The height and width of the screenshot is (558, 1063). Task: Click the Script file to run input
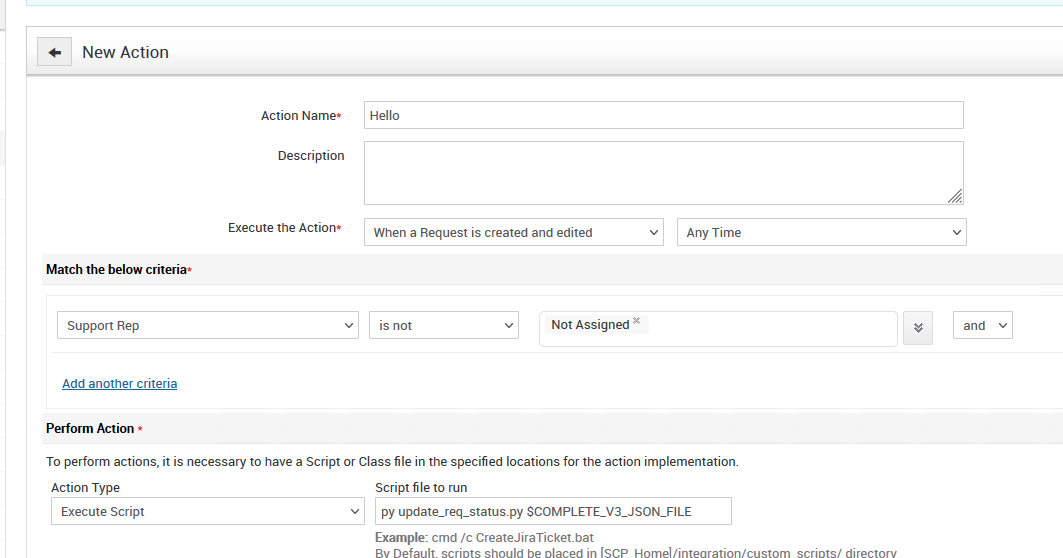pos(553,511)
